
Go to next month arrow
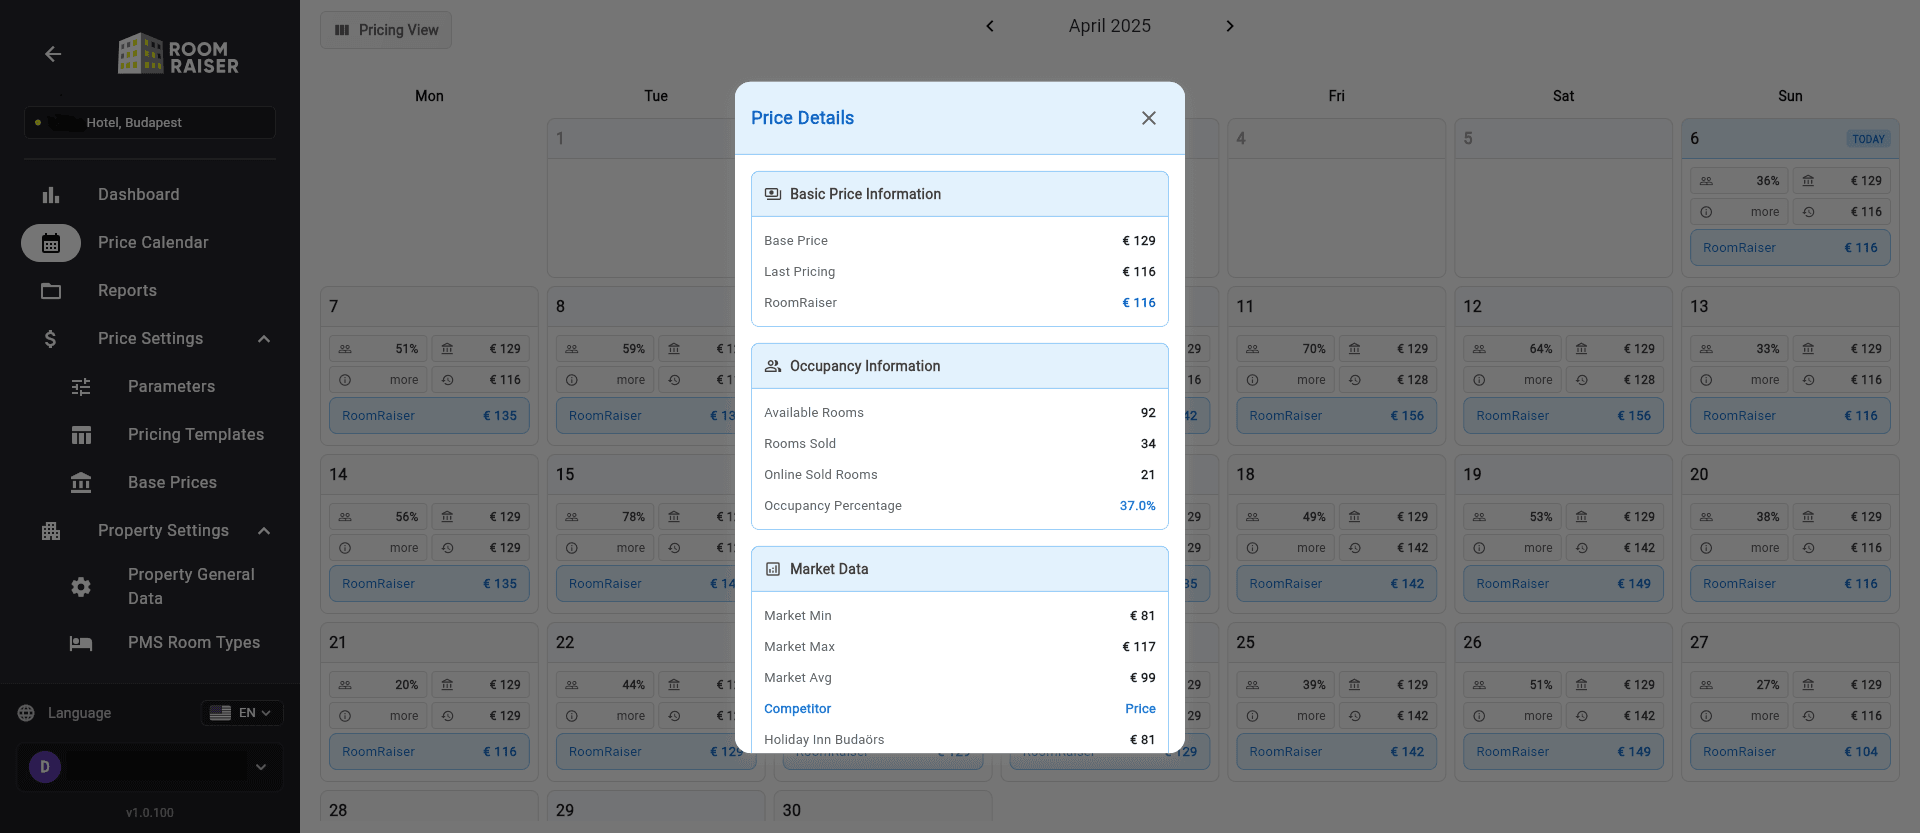click(x=1230, y=26)
